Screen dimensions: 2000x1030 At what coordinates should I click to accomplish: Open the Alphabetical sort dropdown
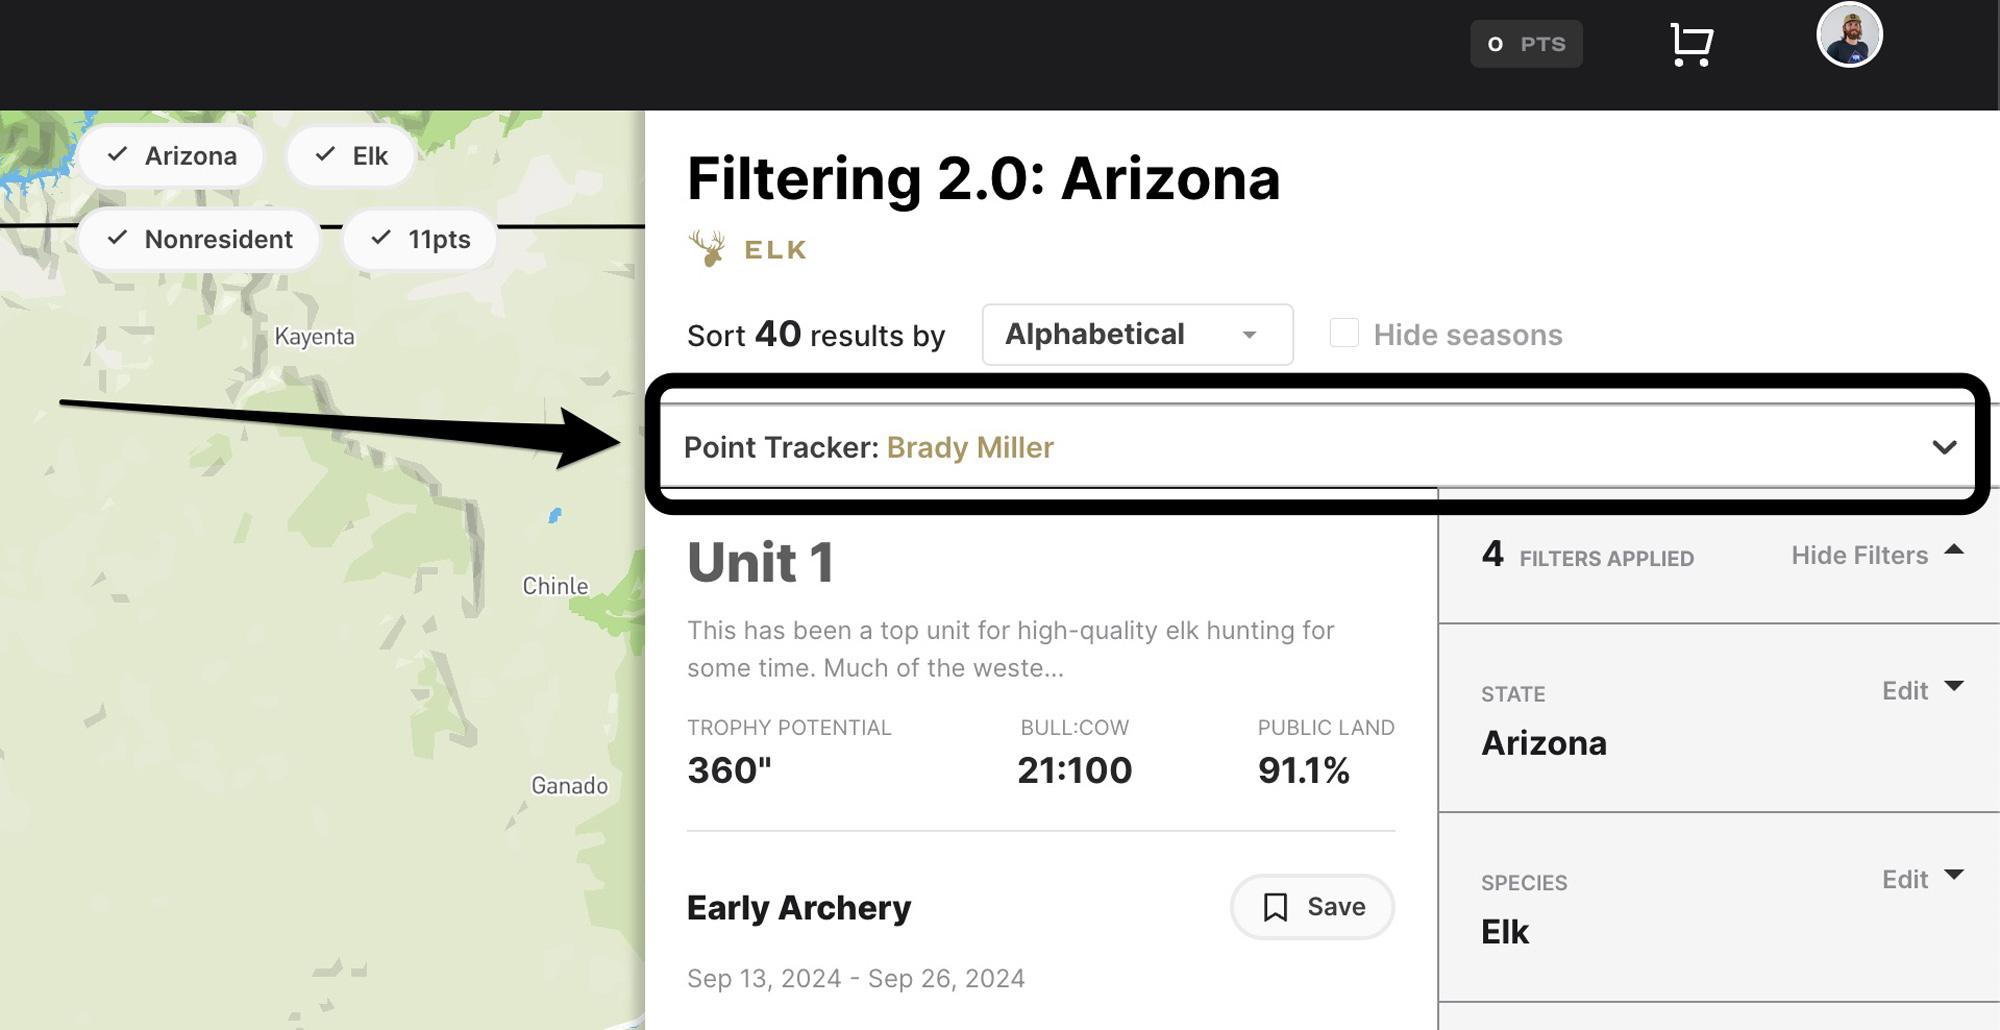coord(1136,335)
